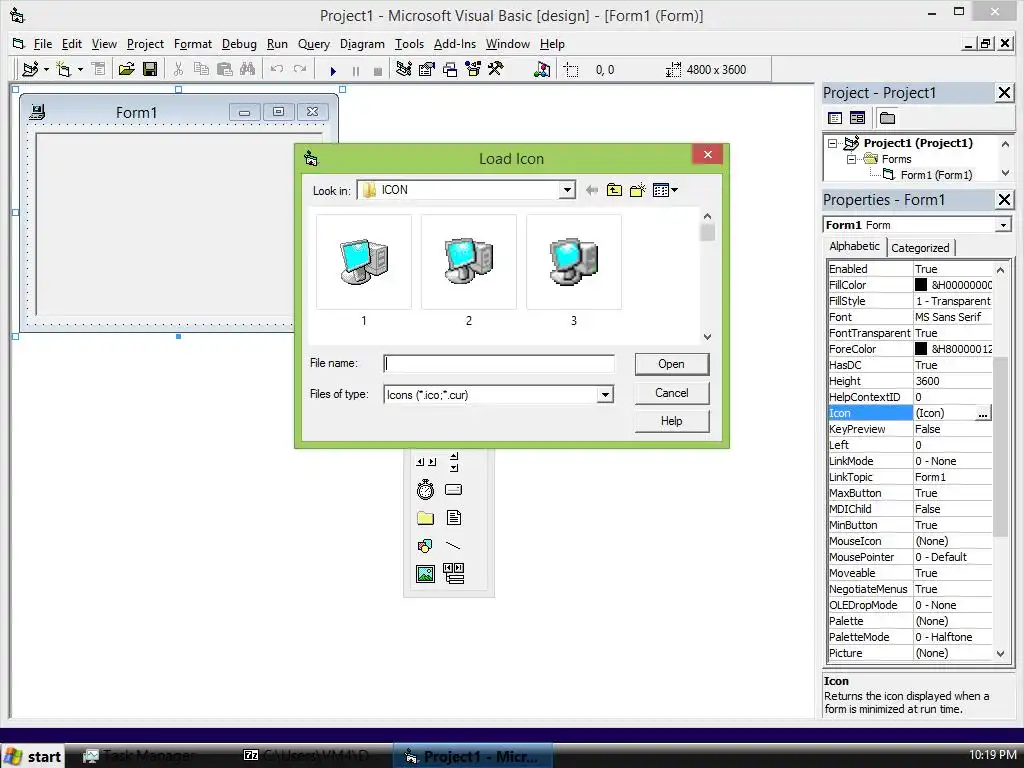The image size is (1024, 768).
Task: Click View Object icon in Project panel
Action: (x=857, y=118)
